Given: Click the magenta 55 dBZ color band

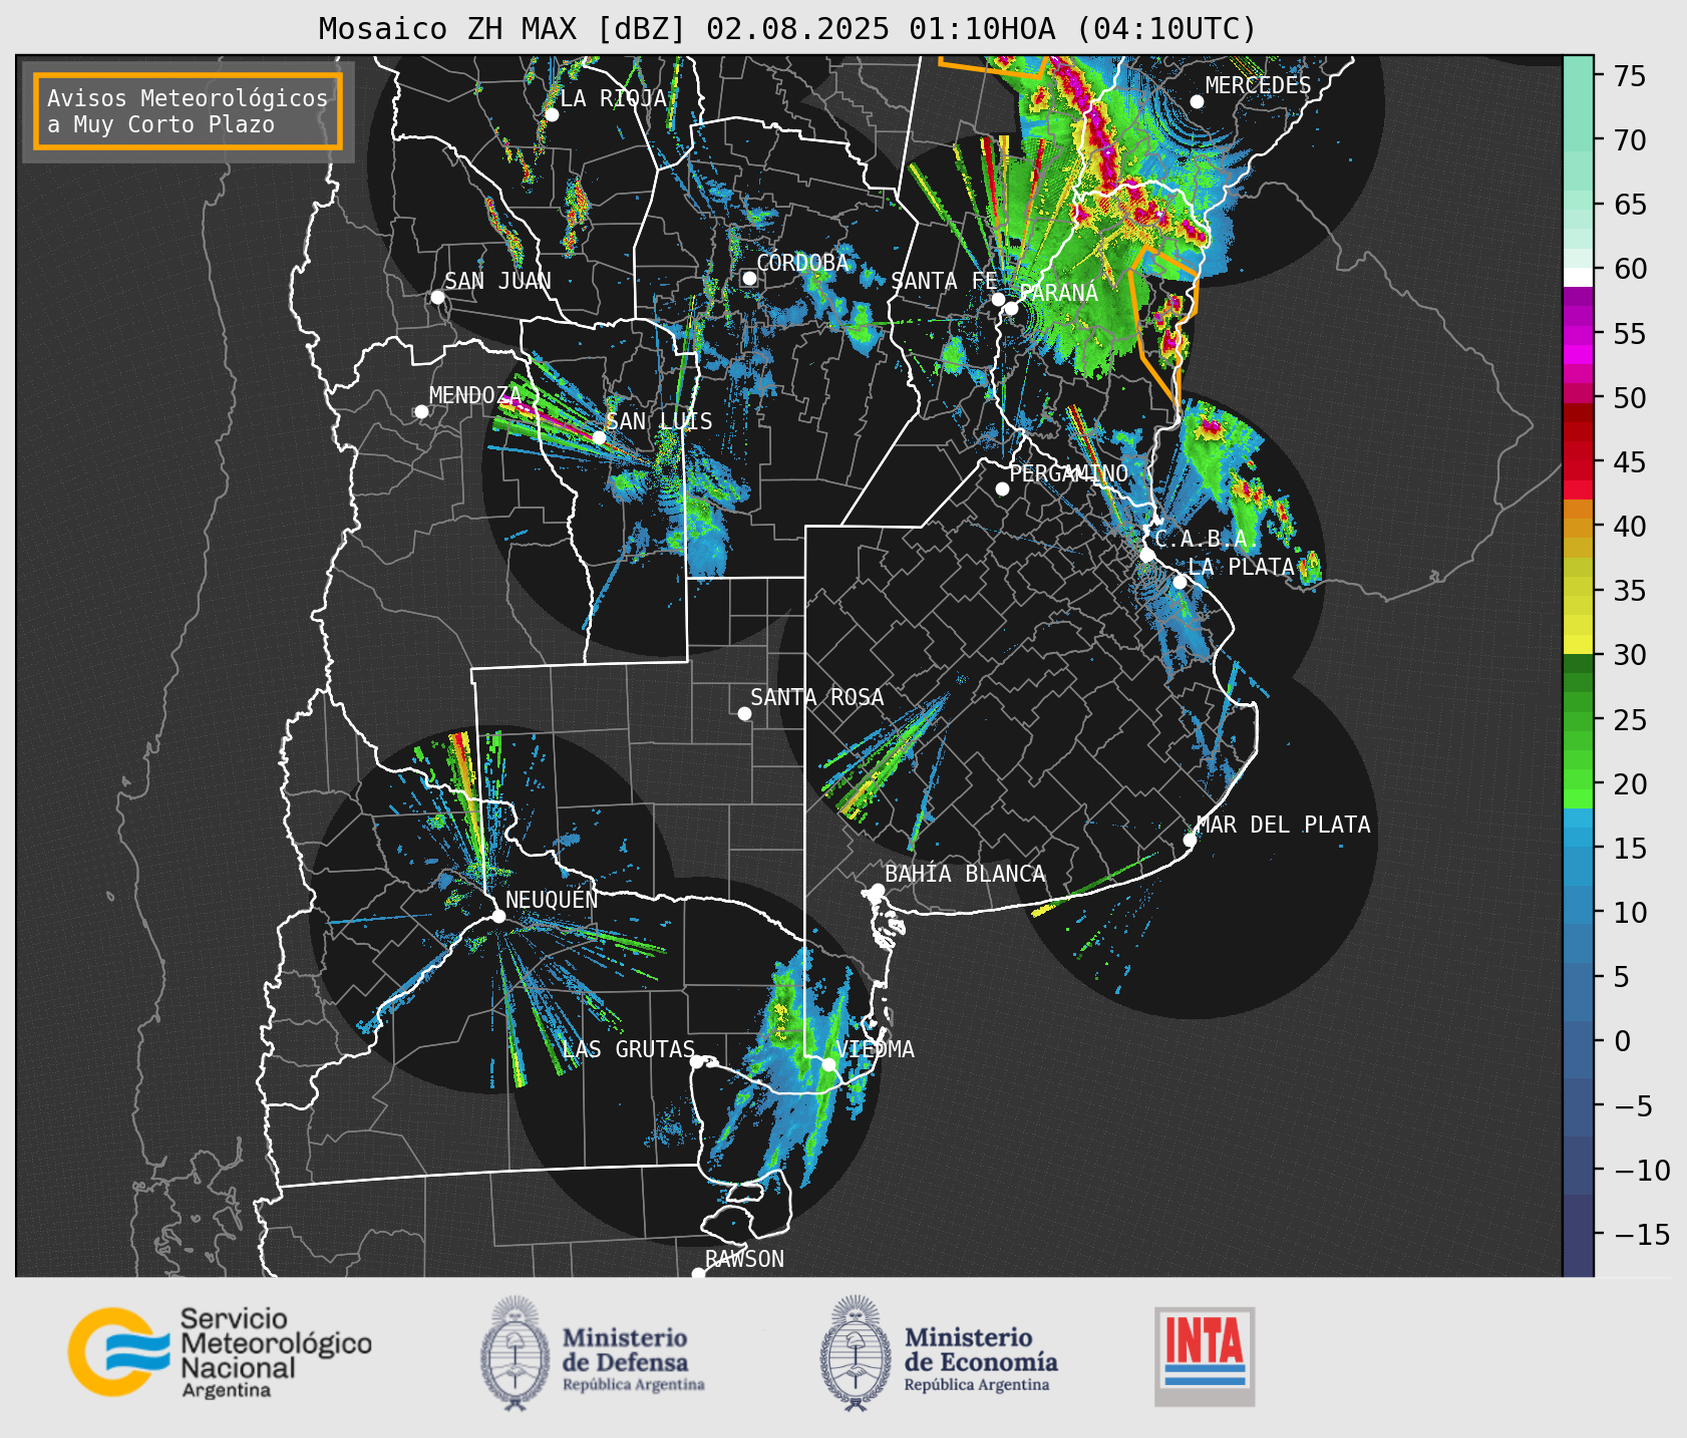Looking at the screenshot, I should pyautogui.click(x=1578, y=334).
